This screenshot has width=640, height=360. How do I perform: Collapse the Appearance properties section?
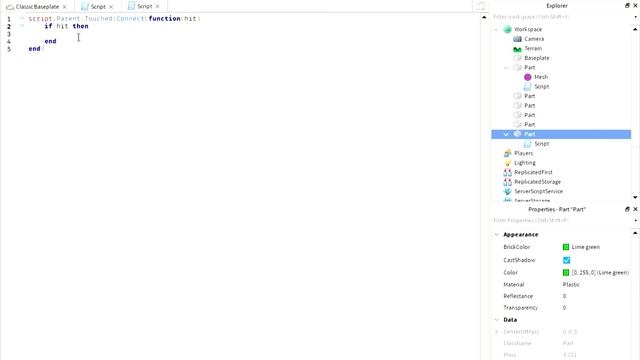tap(496, 235)
